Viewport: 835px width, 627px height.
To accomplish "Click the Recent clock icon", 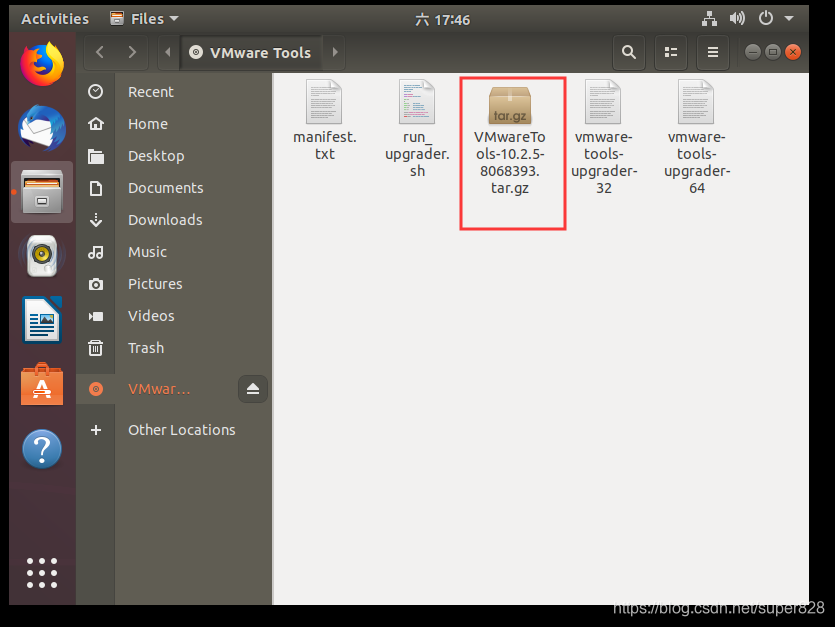I will coord(96,92).
